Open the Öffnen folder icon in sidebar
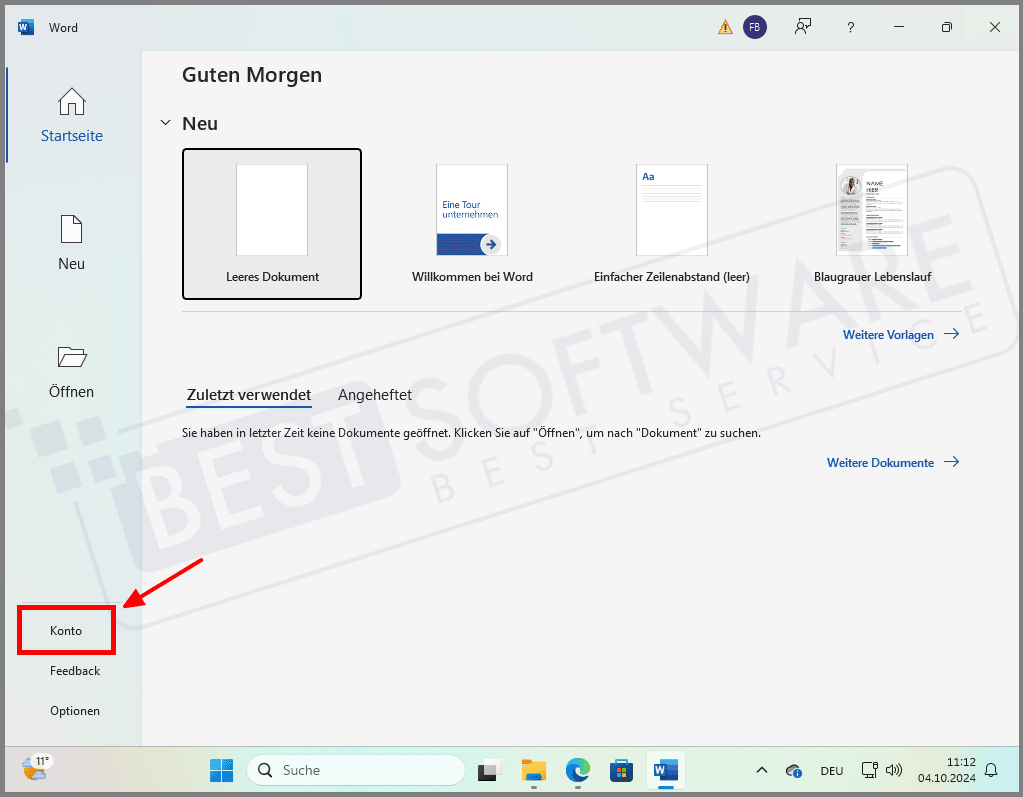This screenshot has width=1023, height=797. (x=72, y=357)
